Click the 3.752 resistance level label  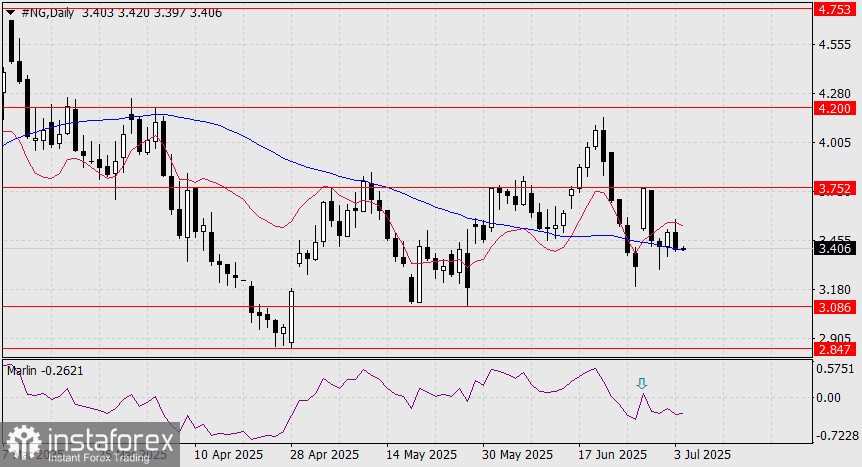coord(835,189)
